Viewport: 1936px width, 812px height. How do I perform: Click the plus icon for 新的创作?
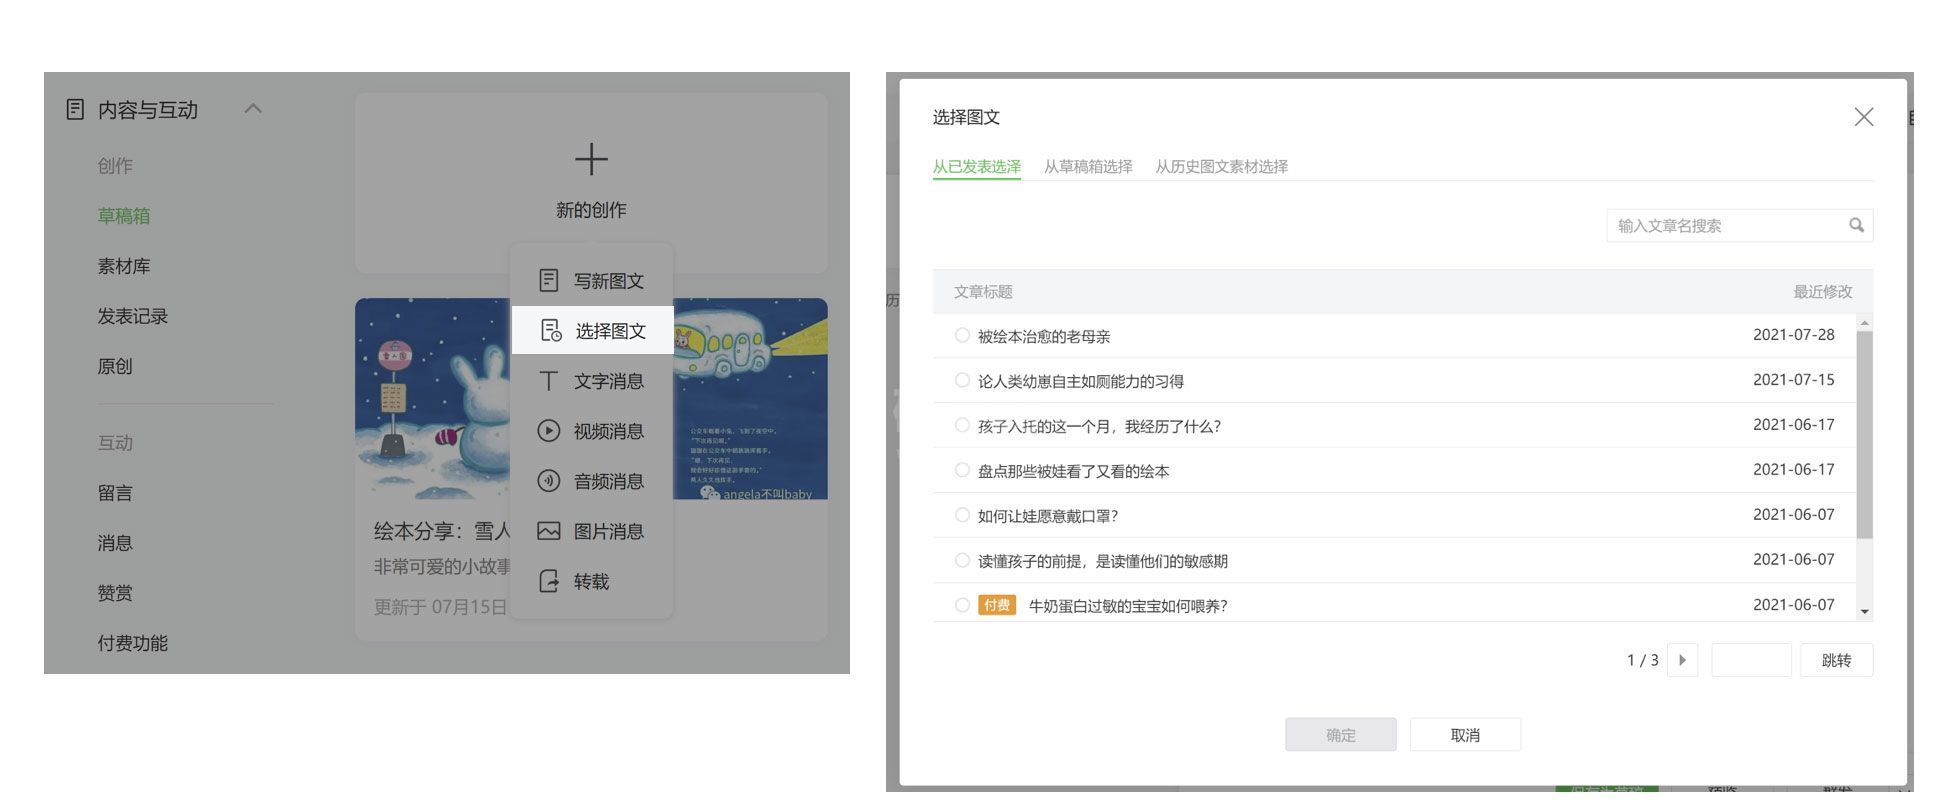click(591, 159)
